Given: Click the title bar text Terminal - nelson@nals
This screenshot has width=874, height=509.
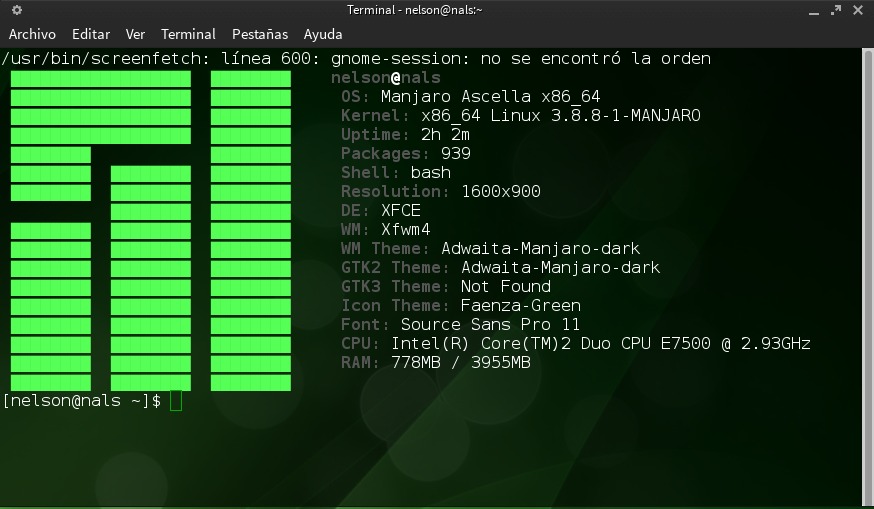Looking at the screenshot, I should coord(414,10).
